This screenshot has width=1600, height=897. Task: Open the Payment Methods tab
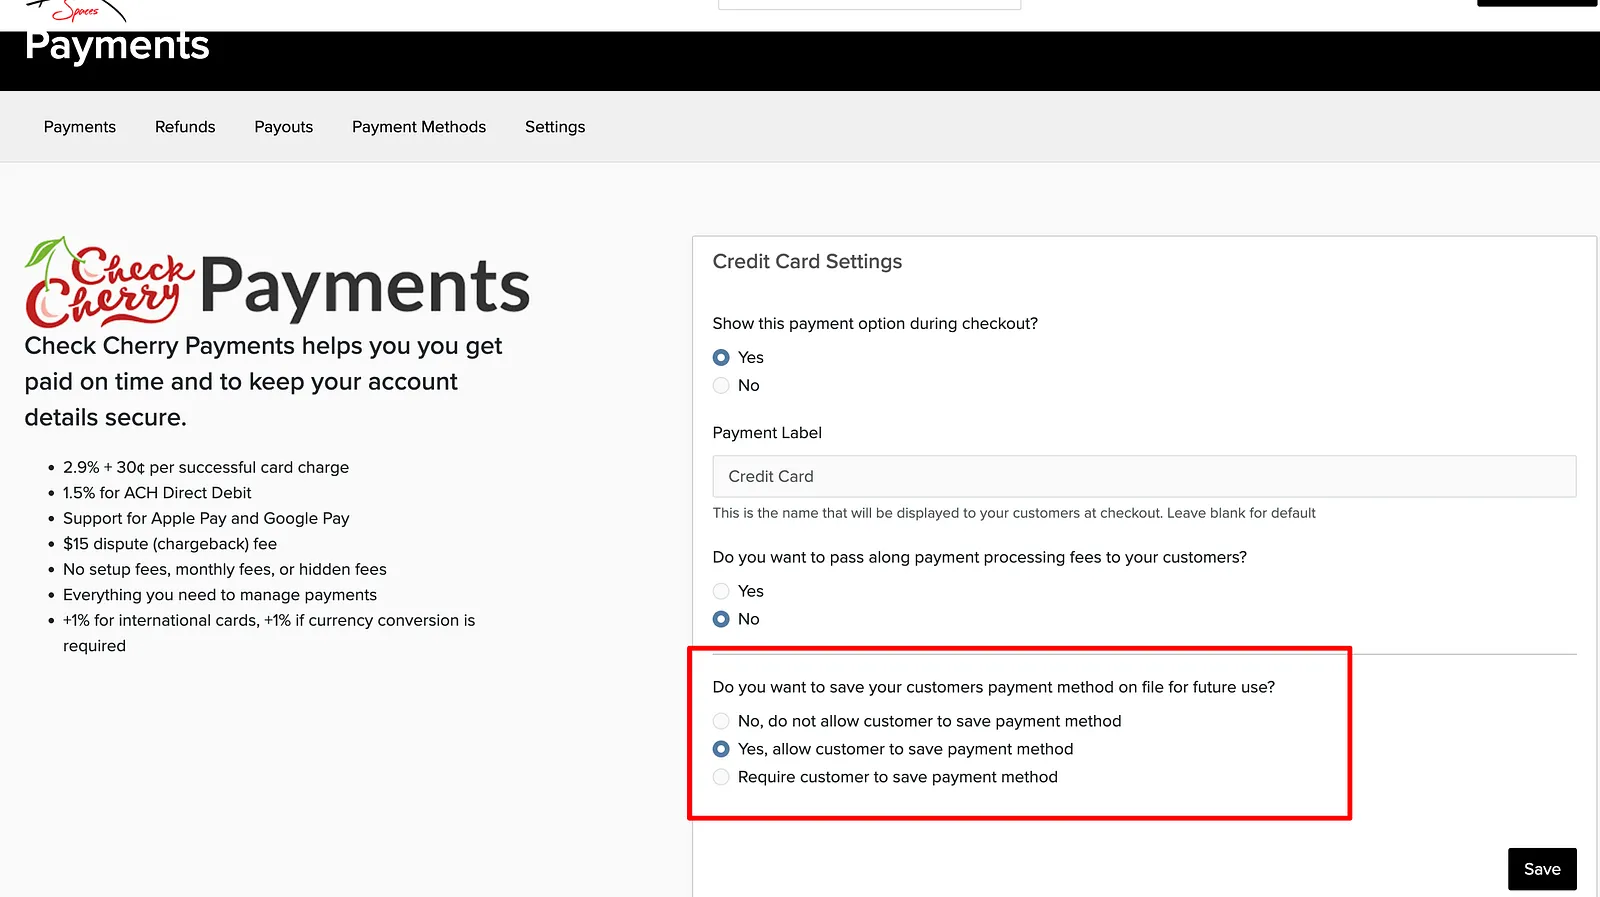pos(419,127)
